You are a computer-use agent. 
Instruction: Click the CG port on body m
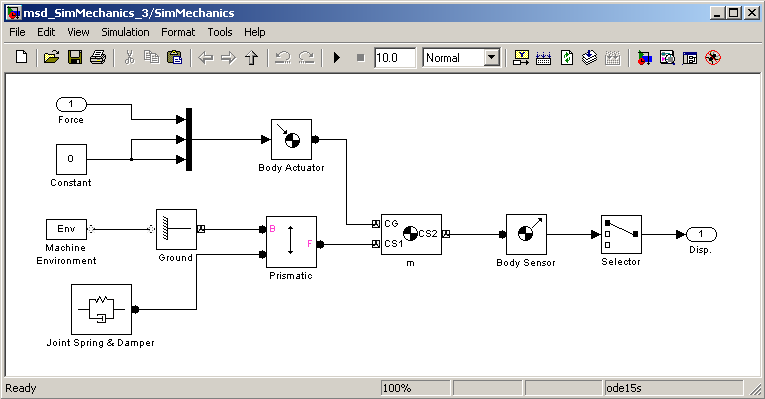coord(376,224)
